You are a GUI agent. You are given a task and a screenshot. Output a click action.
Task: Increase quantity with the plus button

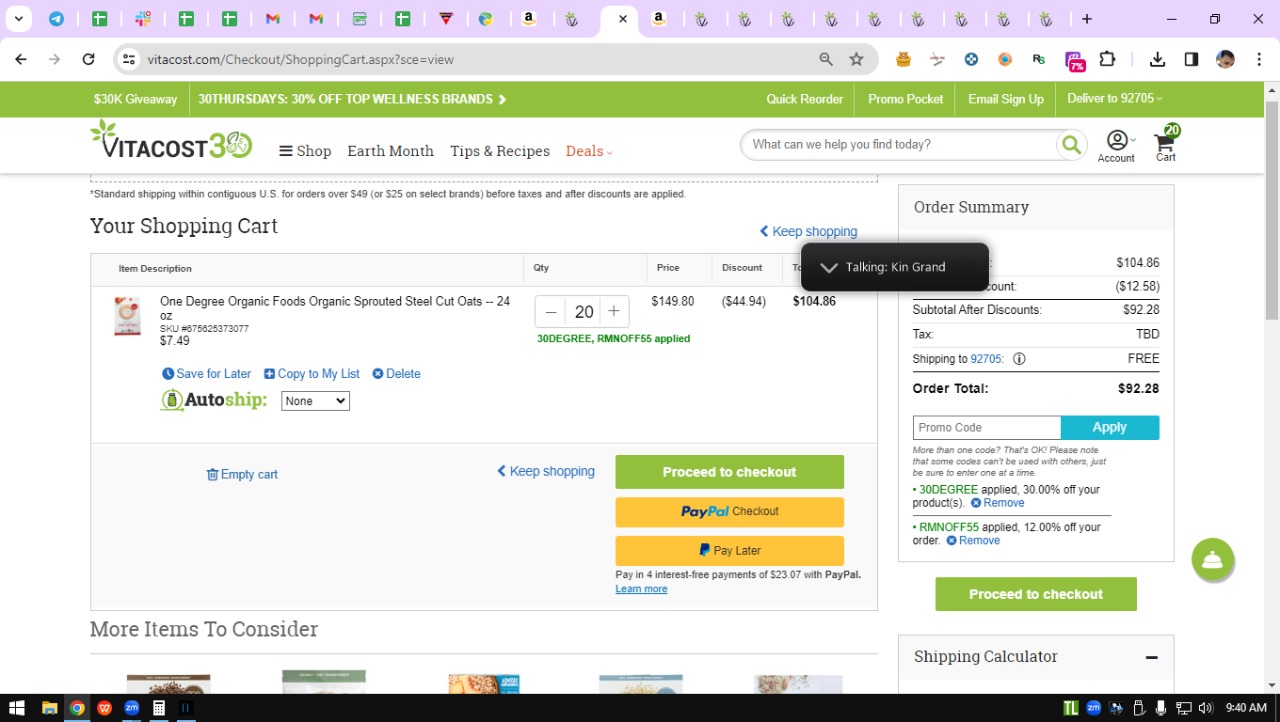(x=614, y=312)
